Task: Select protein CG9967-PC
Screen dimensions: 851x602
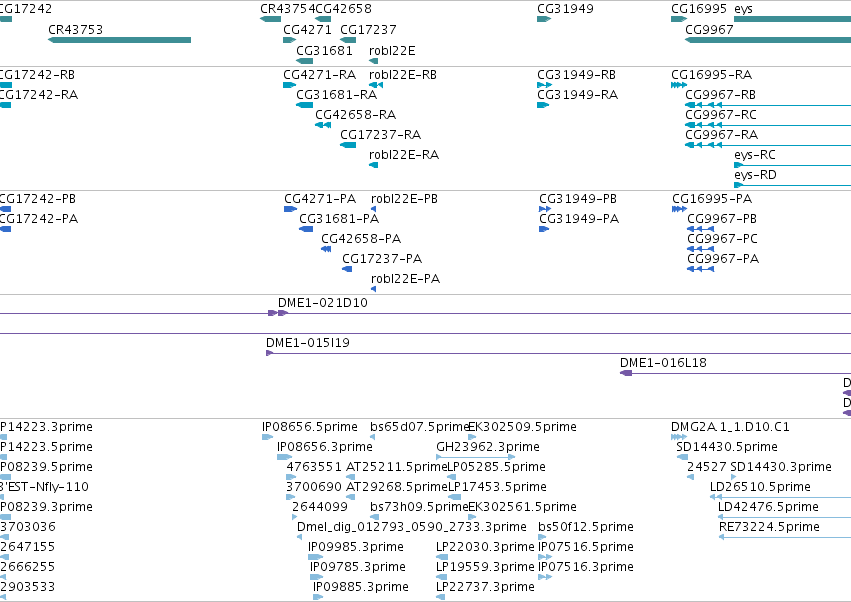Action: tap(722, 239)
